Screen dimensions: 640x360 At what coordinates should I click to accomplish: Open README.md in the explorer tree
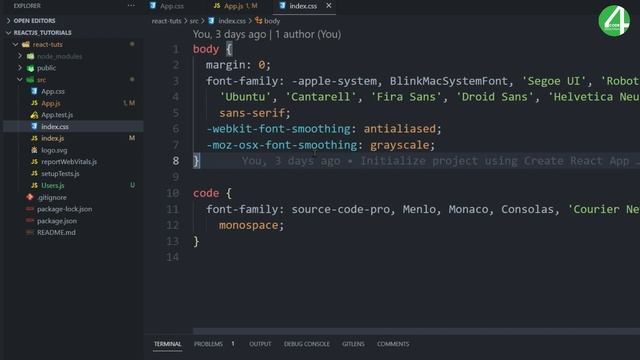click(x=56, y=233)
